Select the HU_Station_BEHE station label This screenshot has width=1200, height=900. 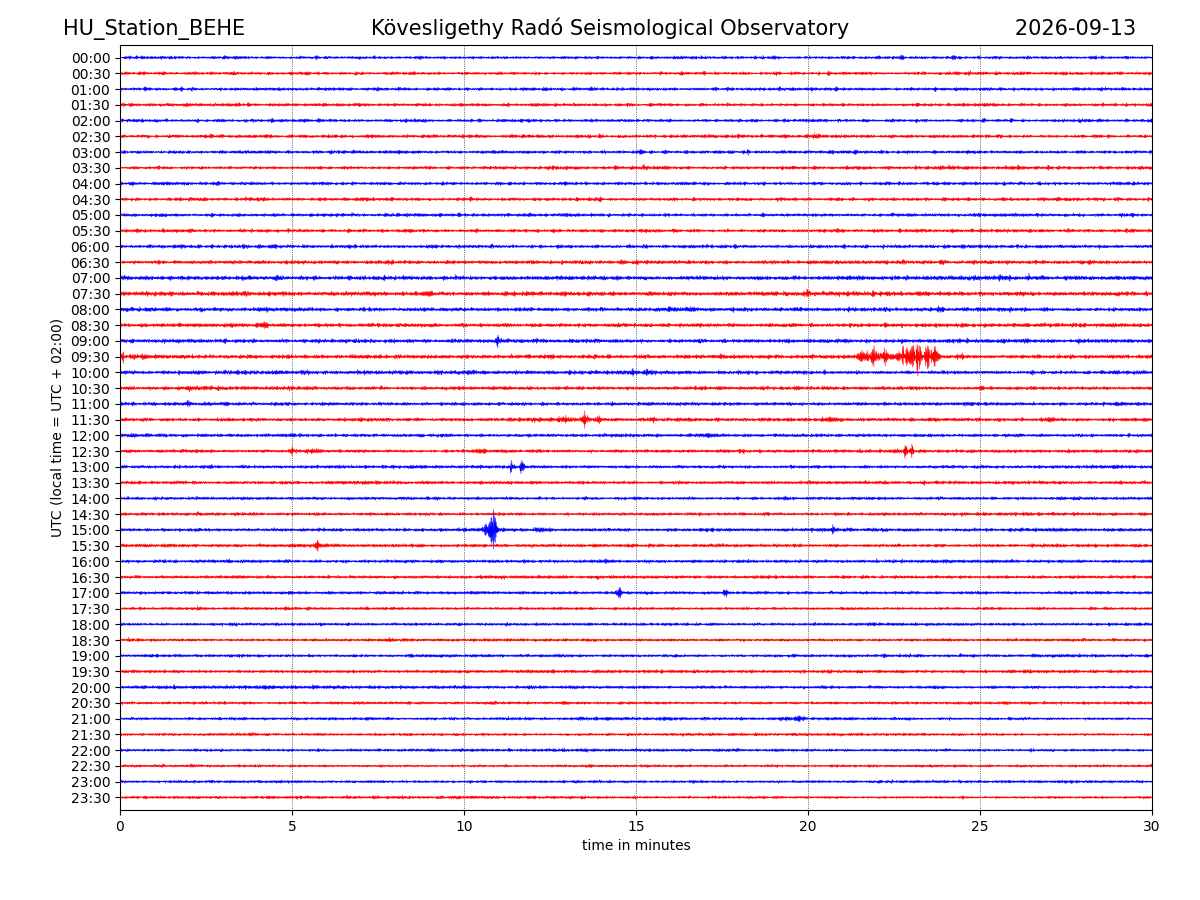point(154,28)
